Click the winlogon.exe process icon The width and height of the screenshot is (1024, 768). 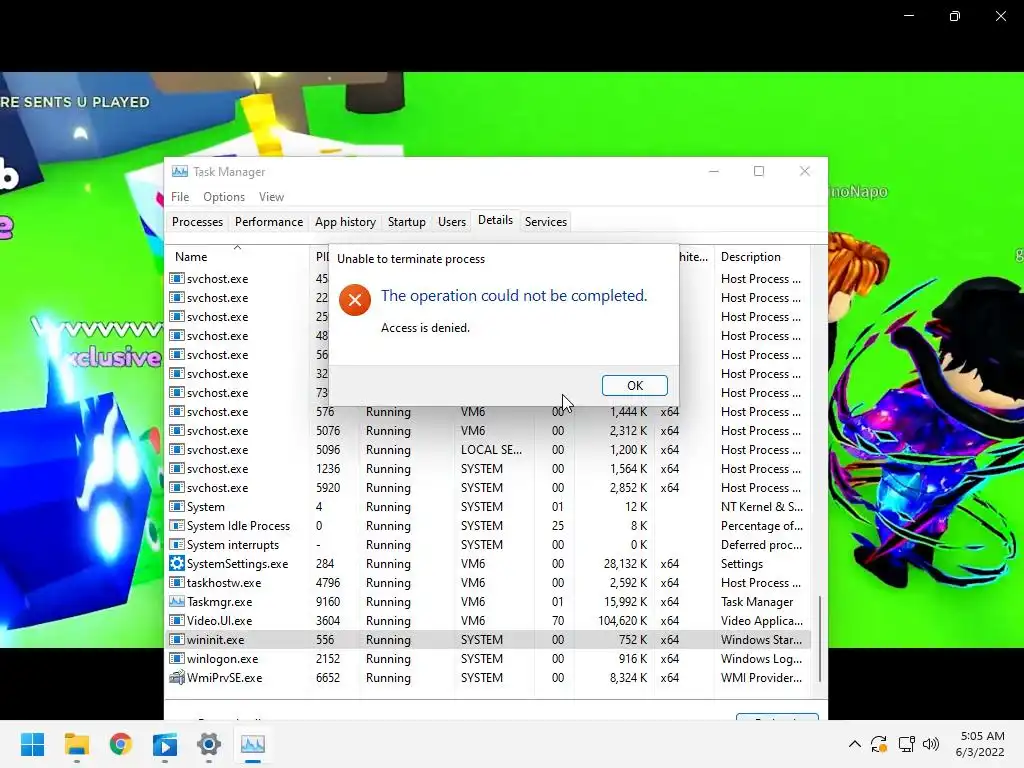[176, 658]
